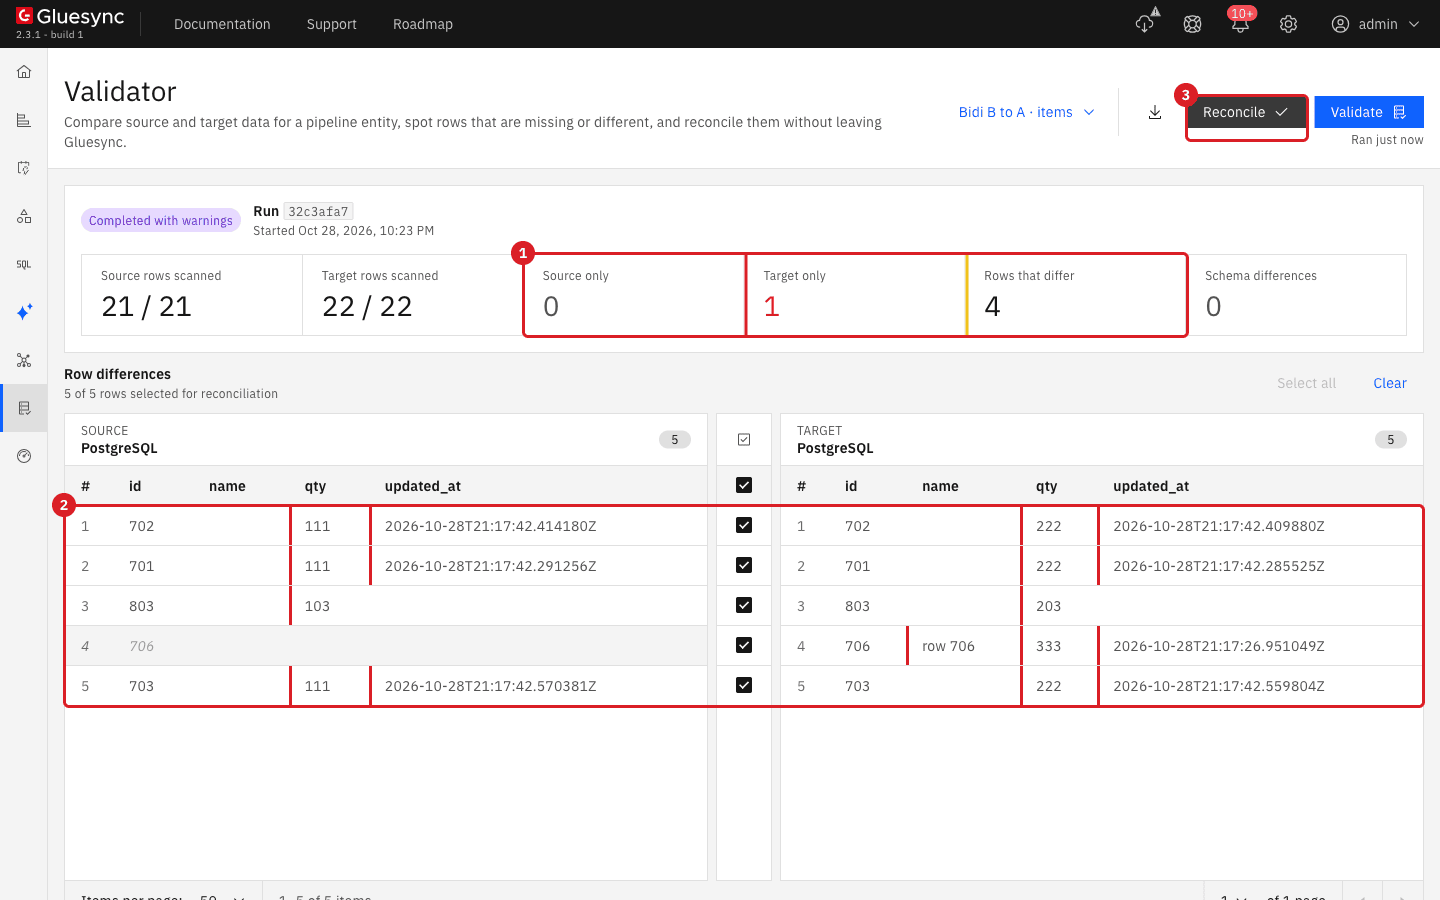Uncheck the checkbox for row id 703
1440x900 pixels.
(x=744, y=685)
